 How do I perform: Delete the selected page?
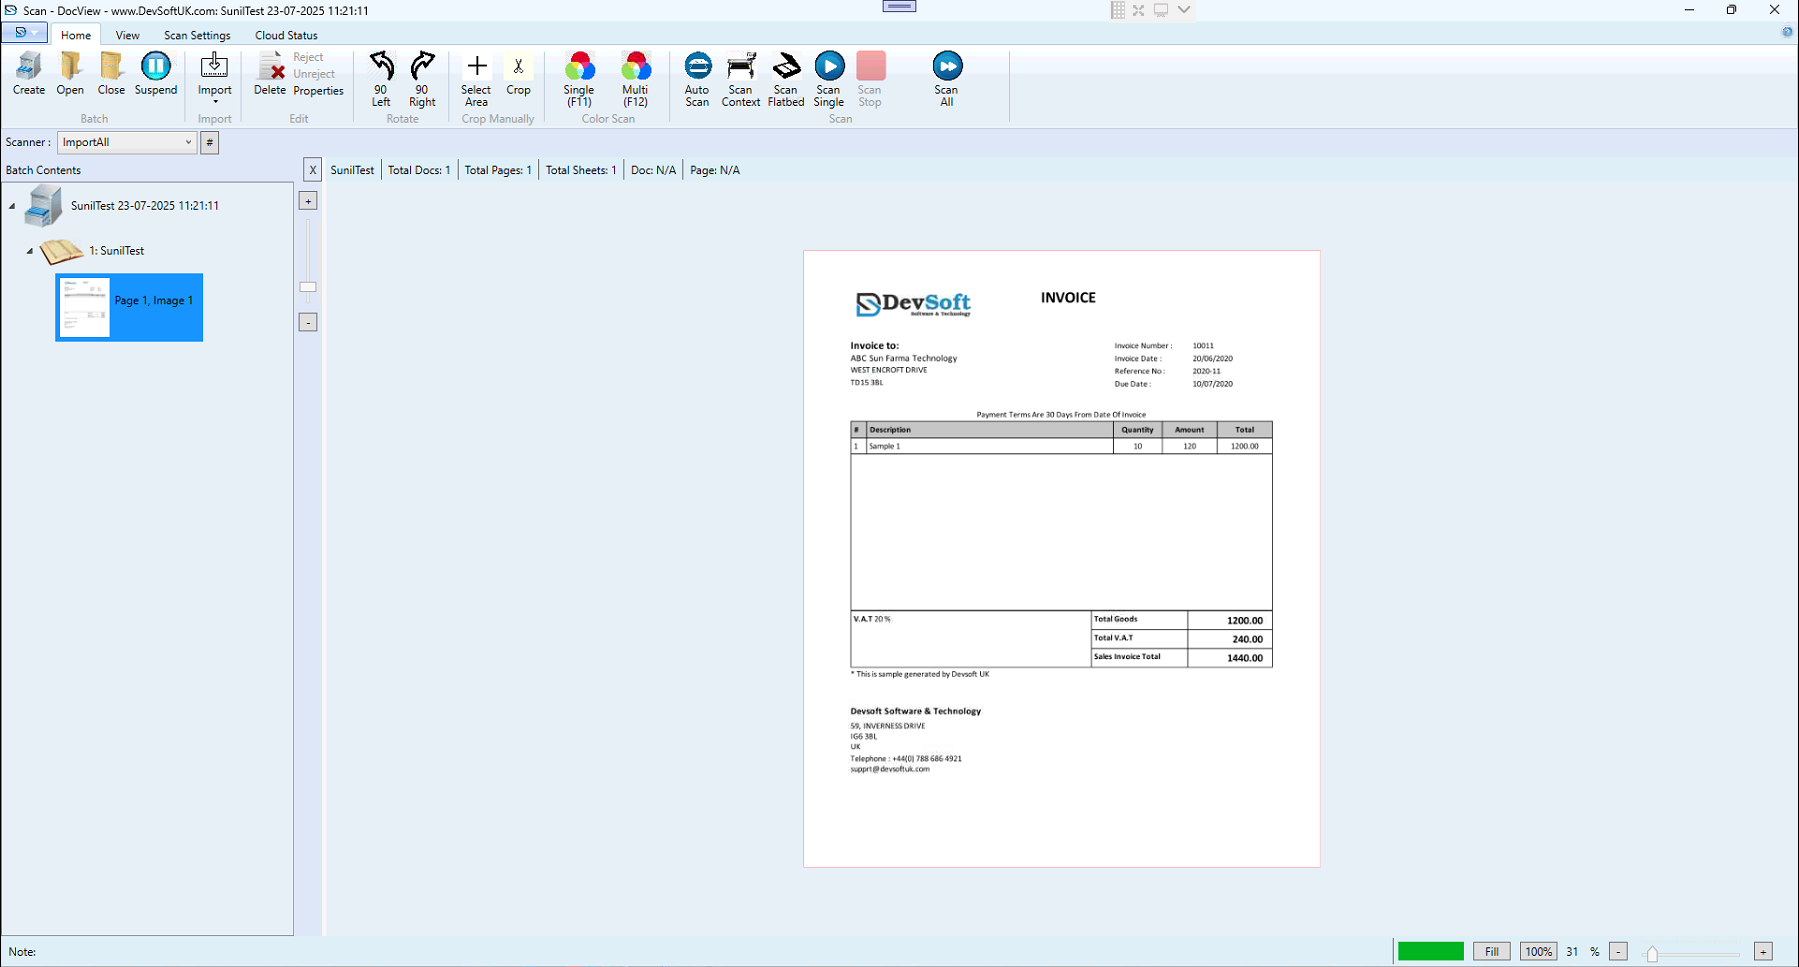click(x=269, y=72)
